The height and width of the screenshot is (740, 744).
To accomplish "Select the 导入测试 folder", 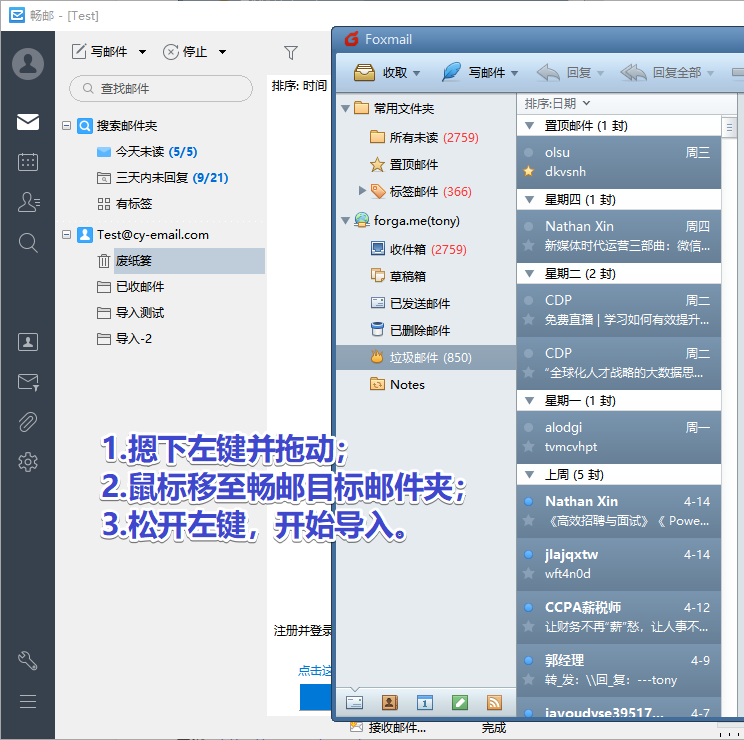I will pos(130,313).
